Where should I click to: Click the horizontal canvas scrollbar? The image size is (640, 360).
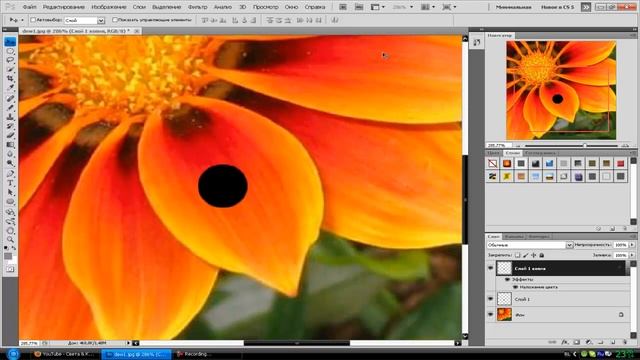click(297, 343)
